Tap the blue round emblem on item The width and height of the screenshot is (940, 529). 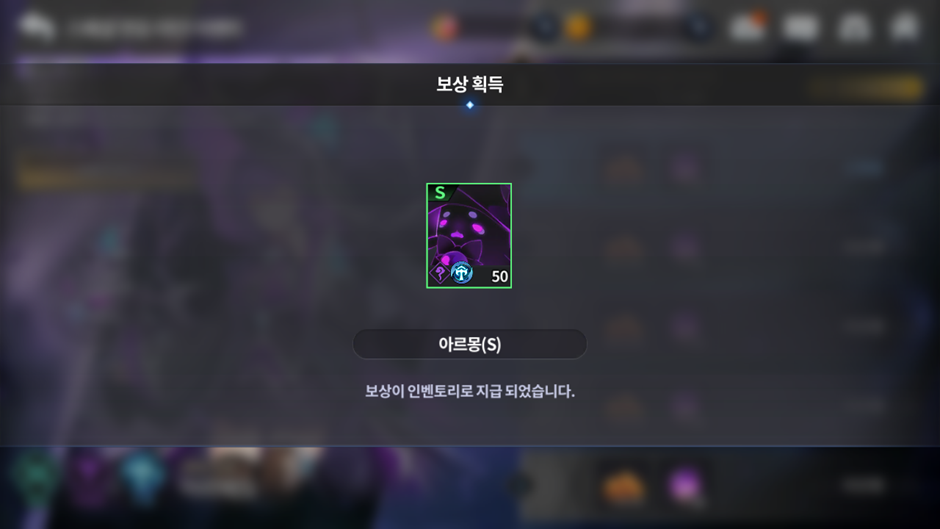point(462,273)
